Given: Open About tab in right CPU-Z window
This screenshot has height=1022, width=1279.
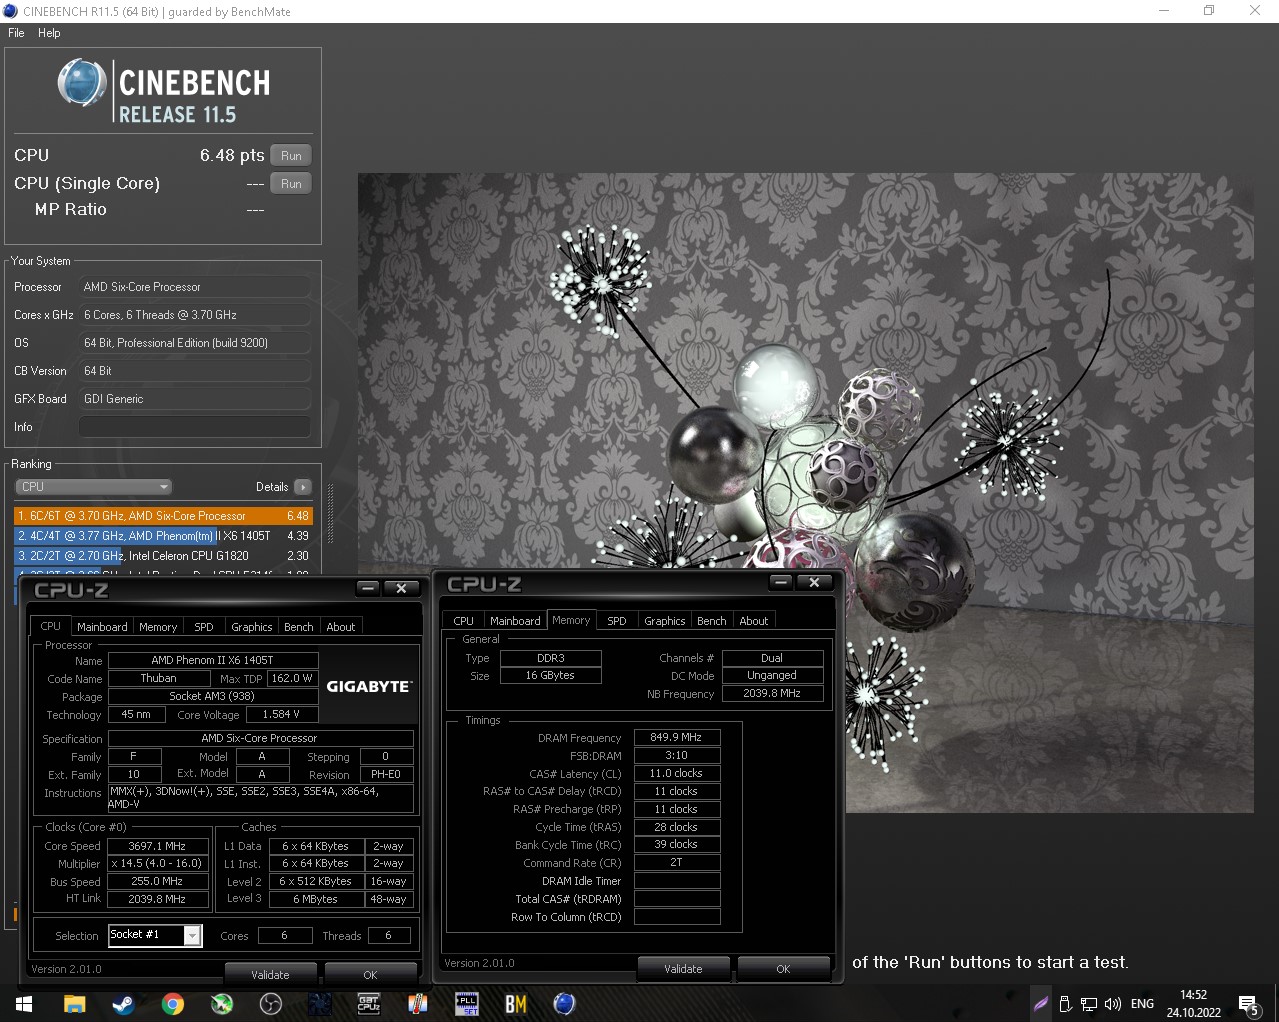Looking at the screenshot, I should click(x=754, y=621).
